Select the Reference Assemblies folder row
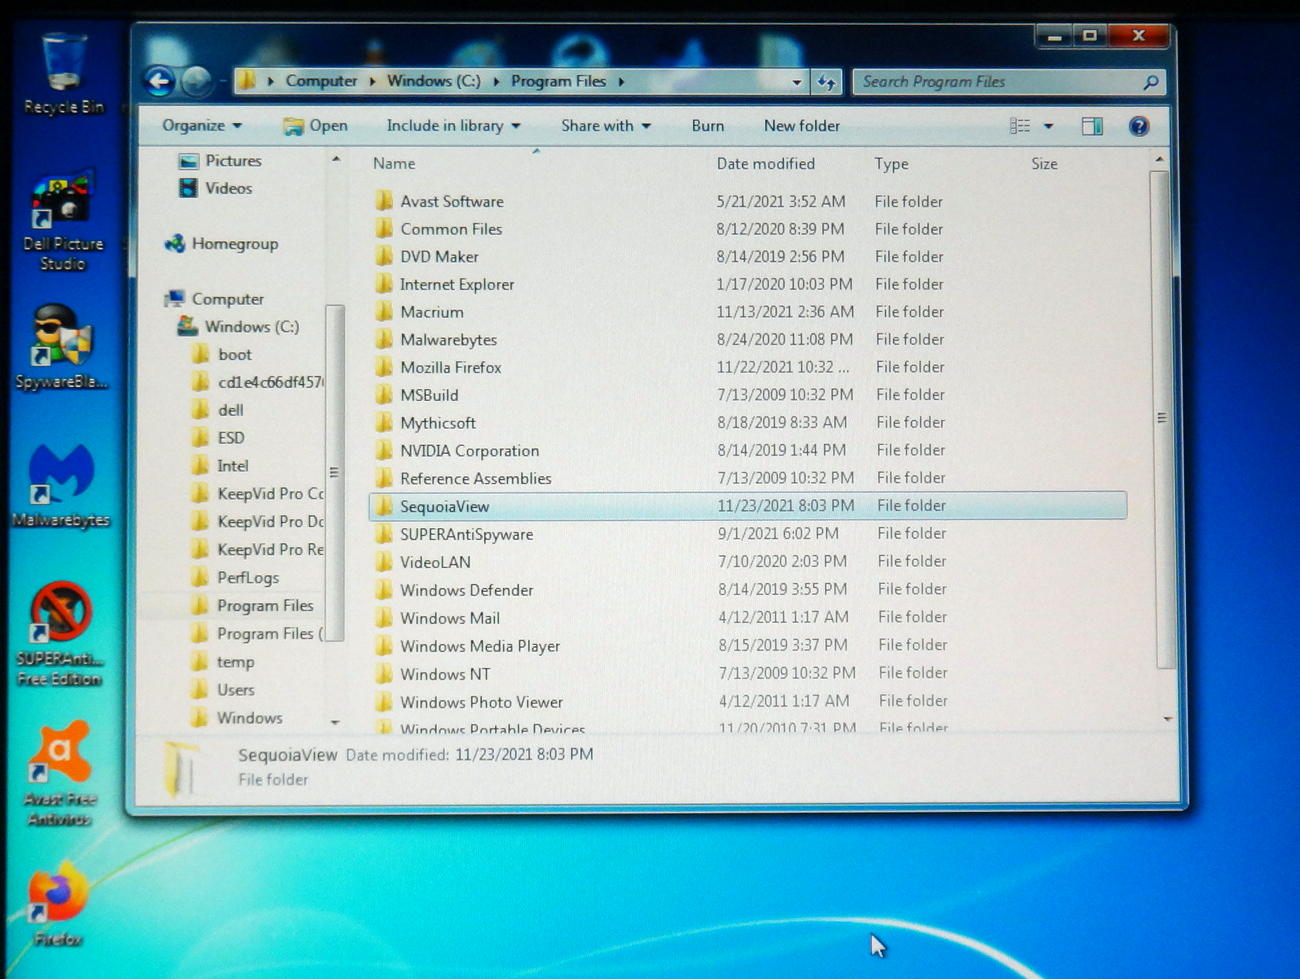This screenshot has height=979, width=1300. pos(748,479)
